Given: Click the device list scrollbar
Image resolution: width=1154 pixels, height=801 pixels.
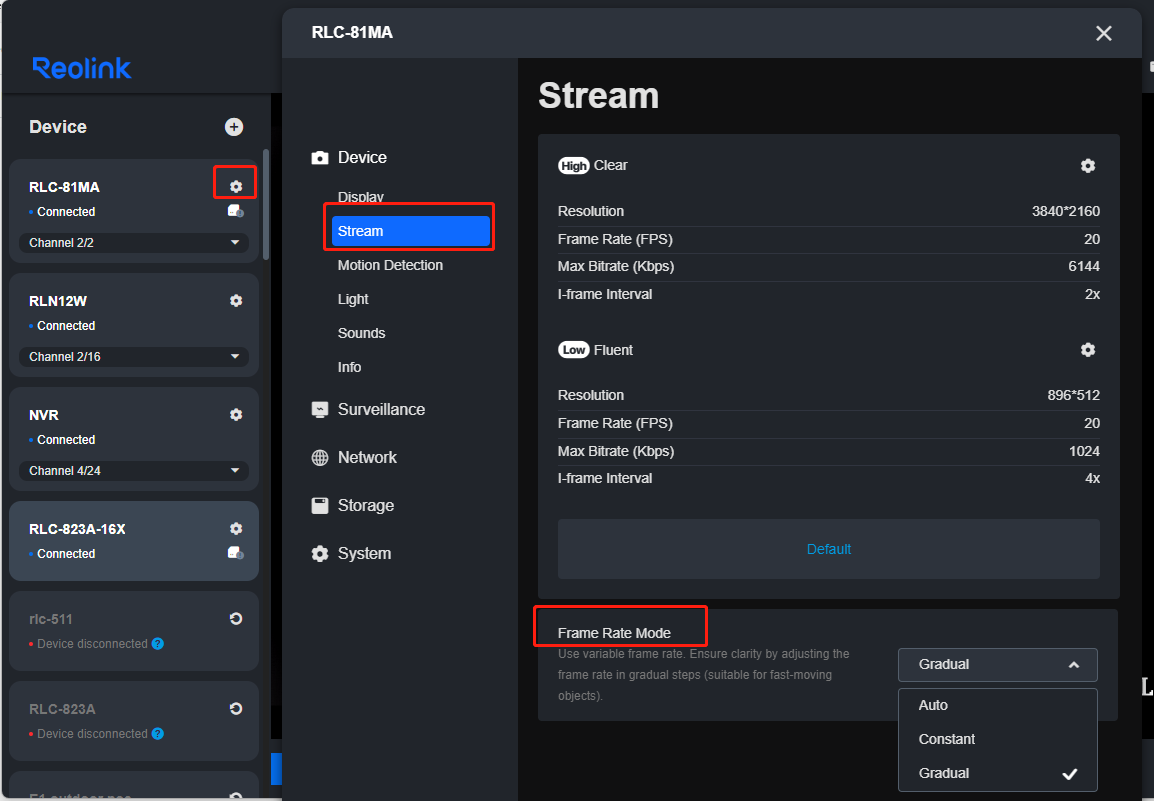Looking at the screenshot, I should coord(266,204).
